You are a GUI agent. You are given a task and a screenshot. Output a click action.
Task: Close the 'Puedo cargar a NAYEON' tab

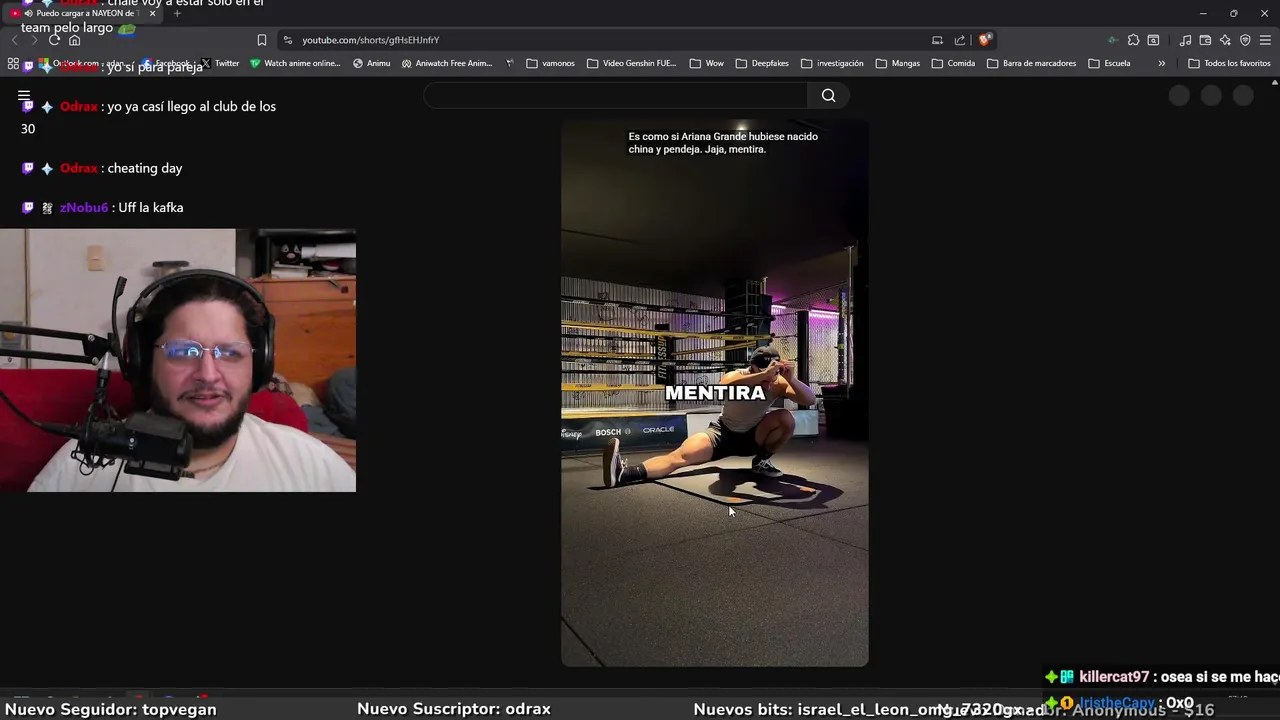click(152, 13)
